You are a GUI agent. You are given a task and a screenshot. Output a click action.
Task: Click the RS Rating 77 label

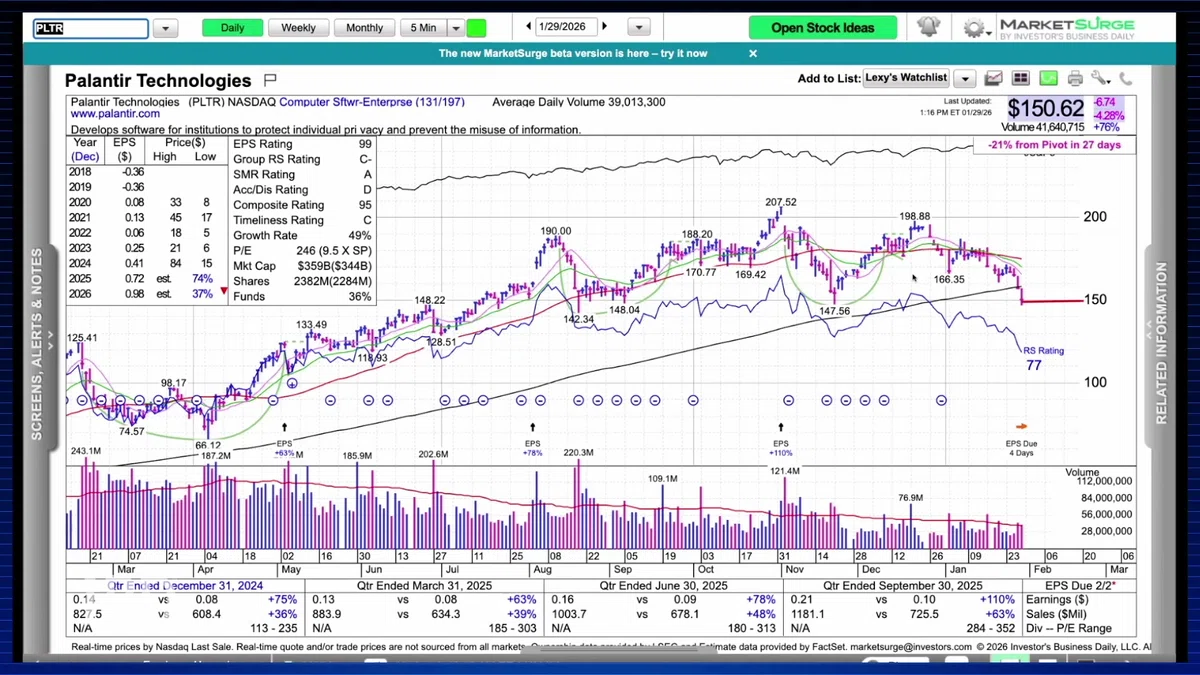click(x=1044, y=358)
